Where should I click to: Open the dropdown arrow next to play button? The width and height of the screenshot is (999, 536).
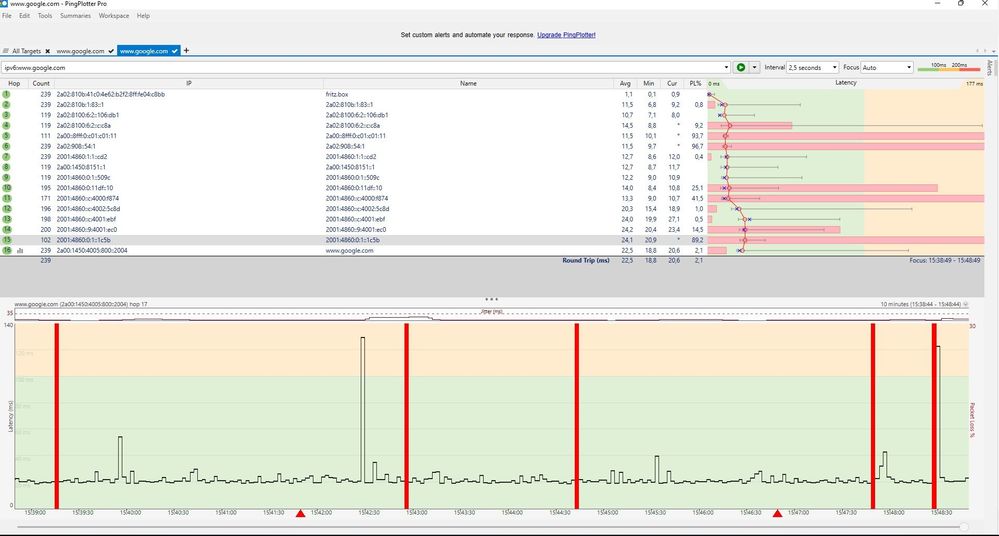754,67
